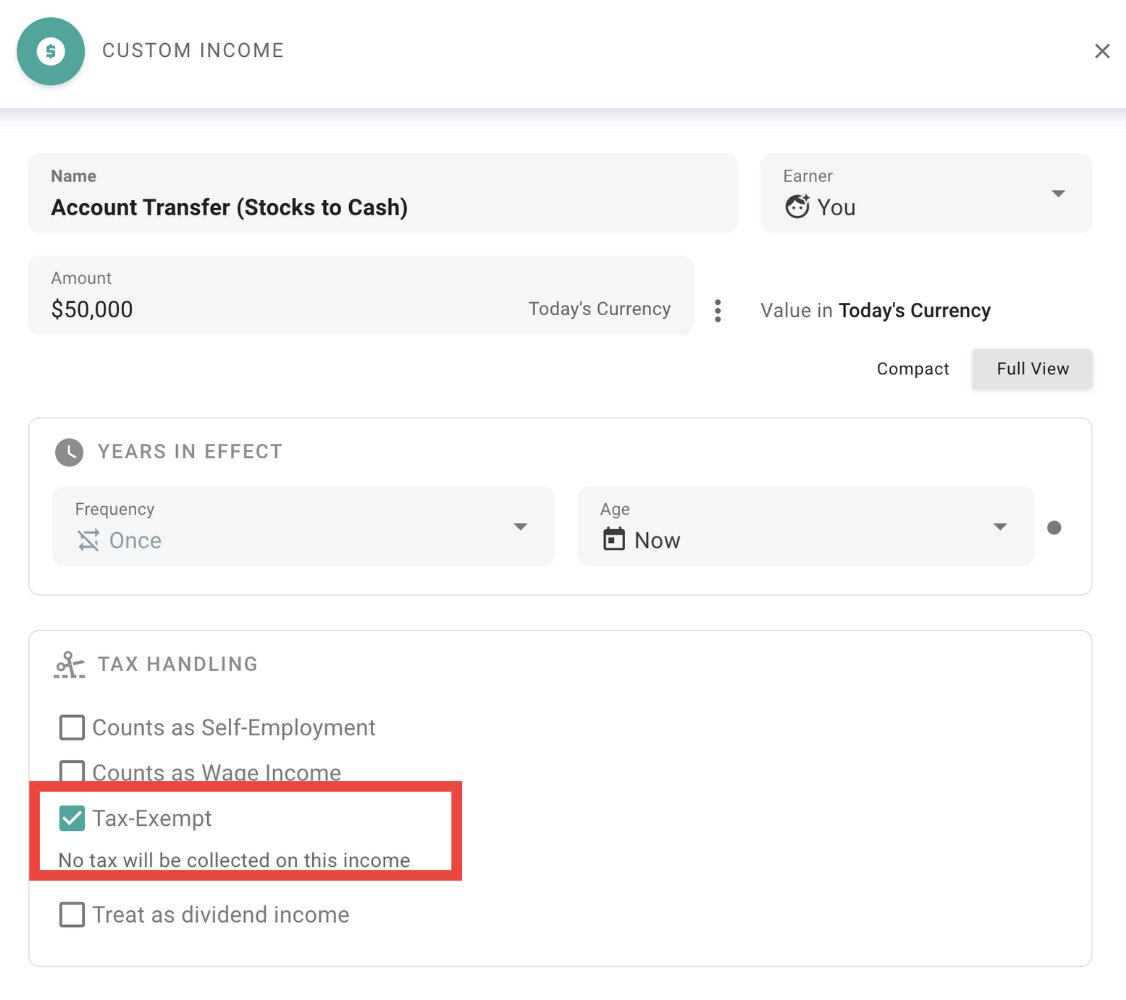
Task: Click the Today's Currency label in Amount field
Action: pyautogui.click(x=599, y=309)
